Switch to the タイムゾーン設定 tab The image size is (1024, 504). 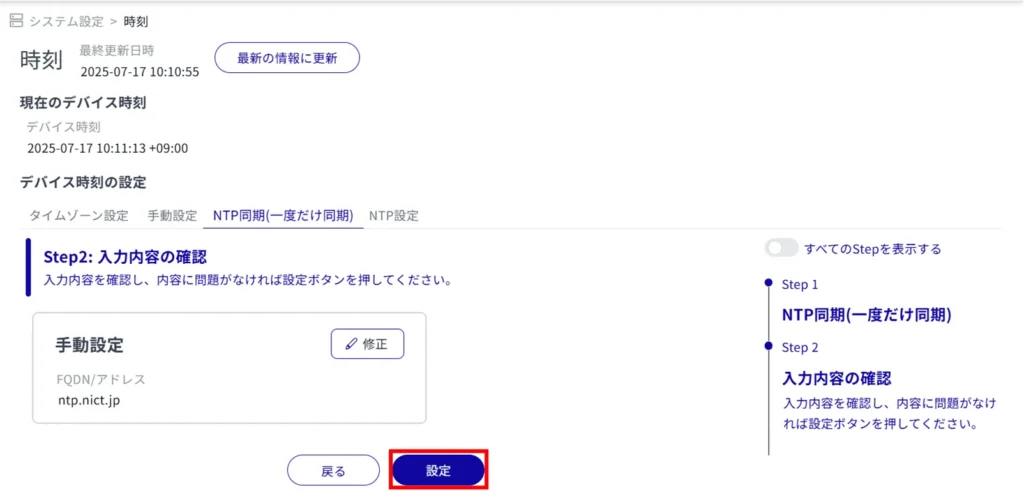(x=78, y=215)
